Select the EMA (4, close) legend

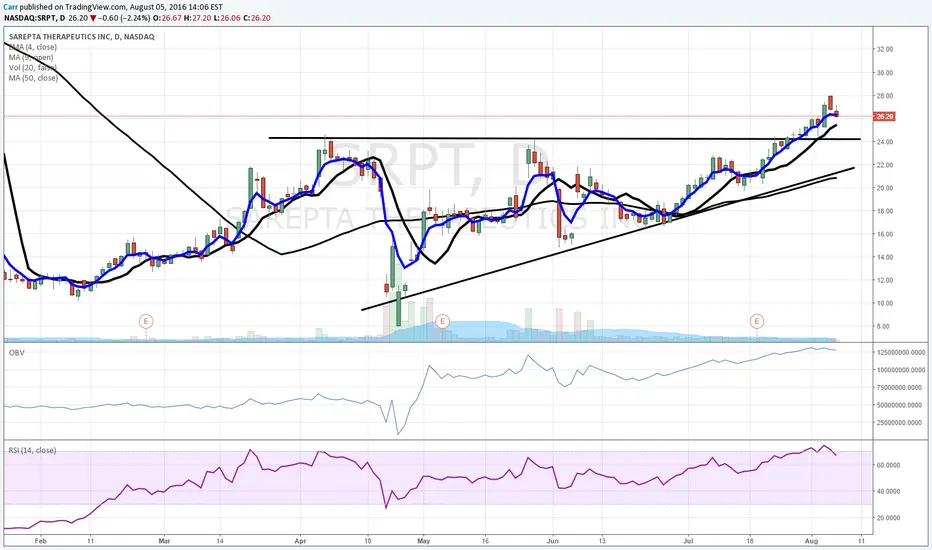click(33, 47)
